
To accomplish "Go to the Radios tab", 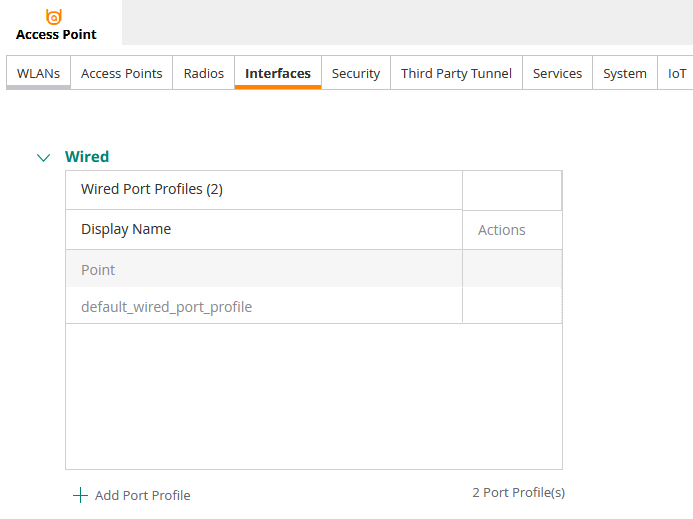I will (x=203, y=73).
